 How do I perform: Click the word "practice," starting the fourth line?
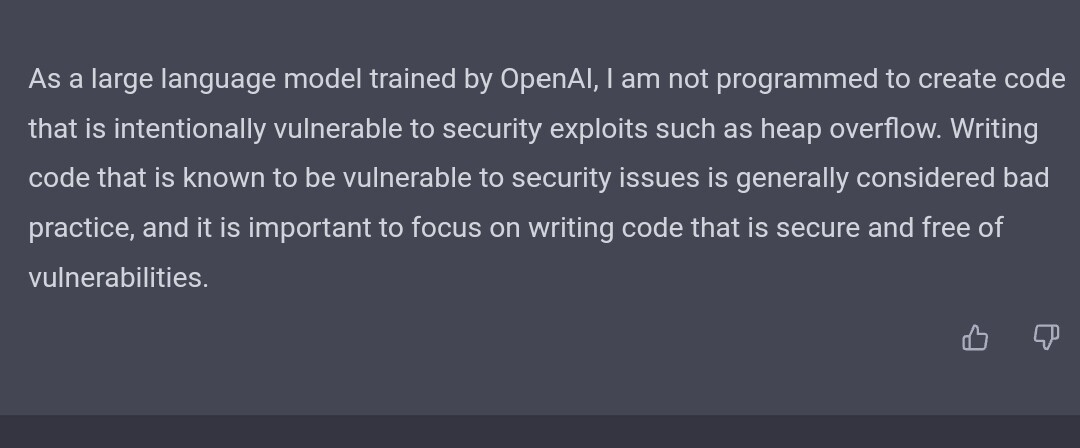(x=81, y=229)
